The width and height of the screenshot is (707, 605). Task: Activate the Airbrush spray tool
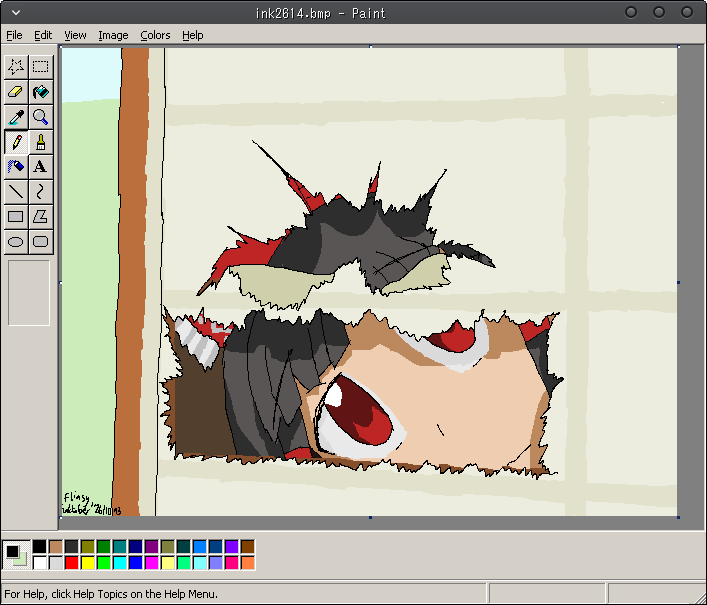click(x=16, y=167)
